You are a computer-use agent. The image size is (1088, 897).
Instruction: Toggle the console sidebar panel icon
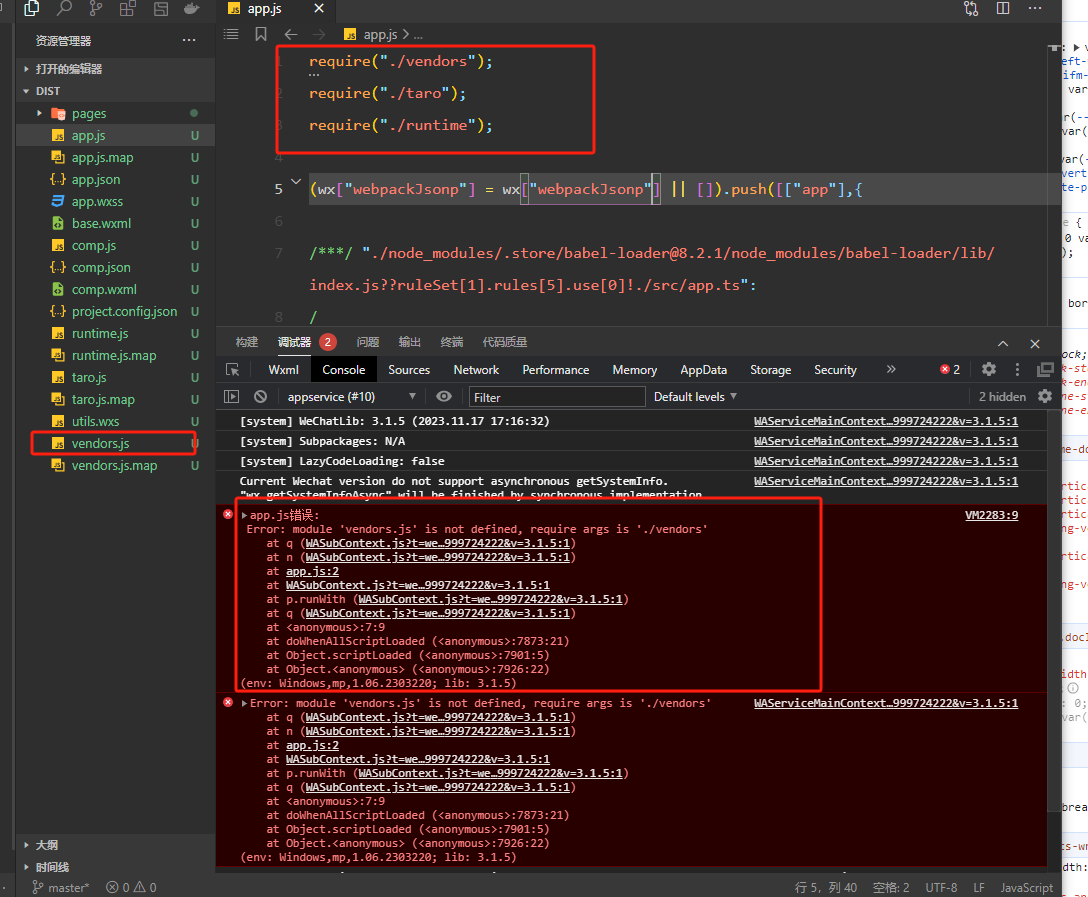click(232, 397)
